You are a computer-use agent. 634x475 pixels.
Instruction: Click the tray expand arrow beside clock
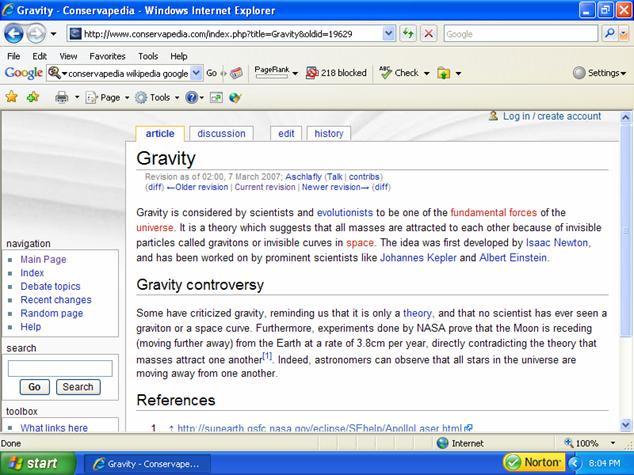[x=575, y=463]
